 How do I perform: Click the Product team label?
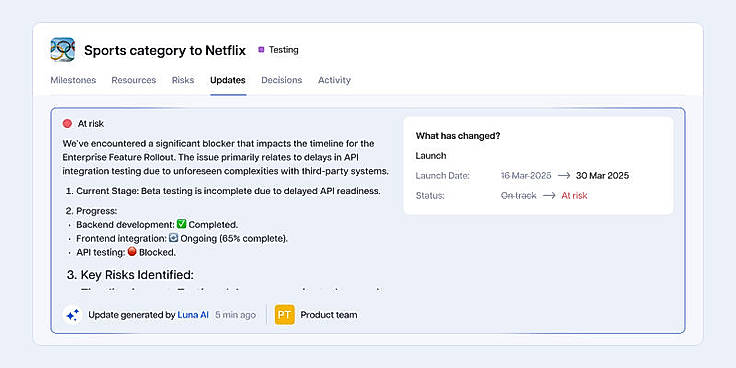(x=329, y=315)
